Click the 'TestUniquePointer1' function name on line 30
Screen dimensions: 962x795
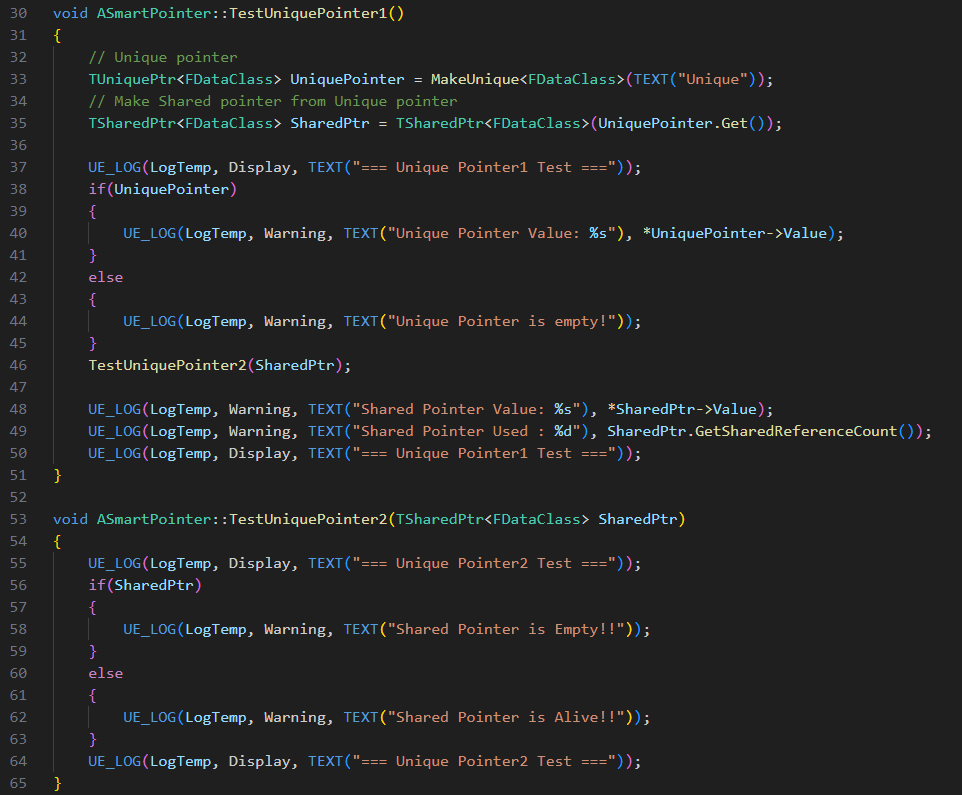pyautogui.click(x=308, y=13)
